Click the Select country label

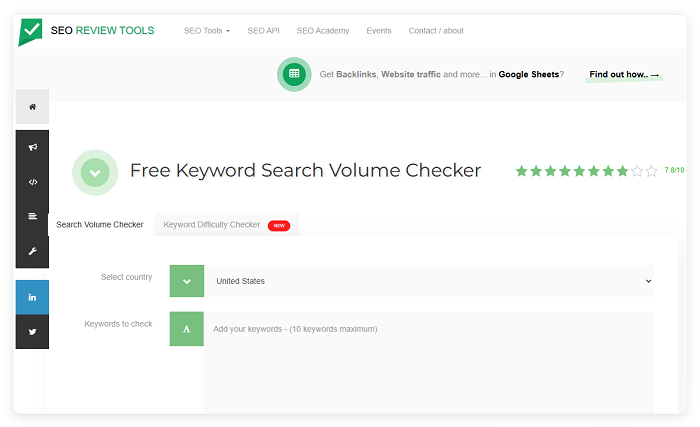point(126,277)
